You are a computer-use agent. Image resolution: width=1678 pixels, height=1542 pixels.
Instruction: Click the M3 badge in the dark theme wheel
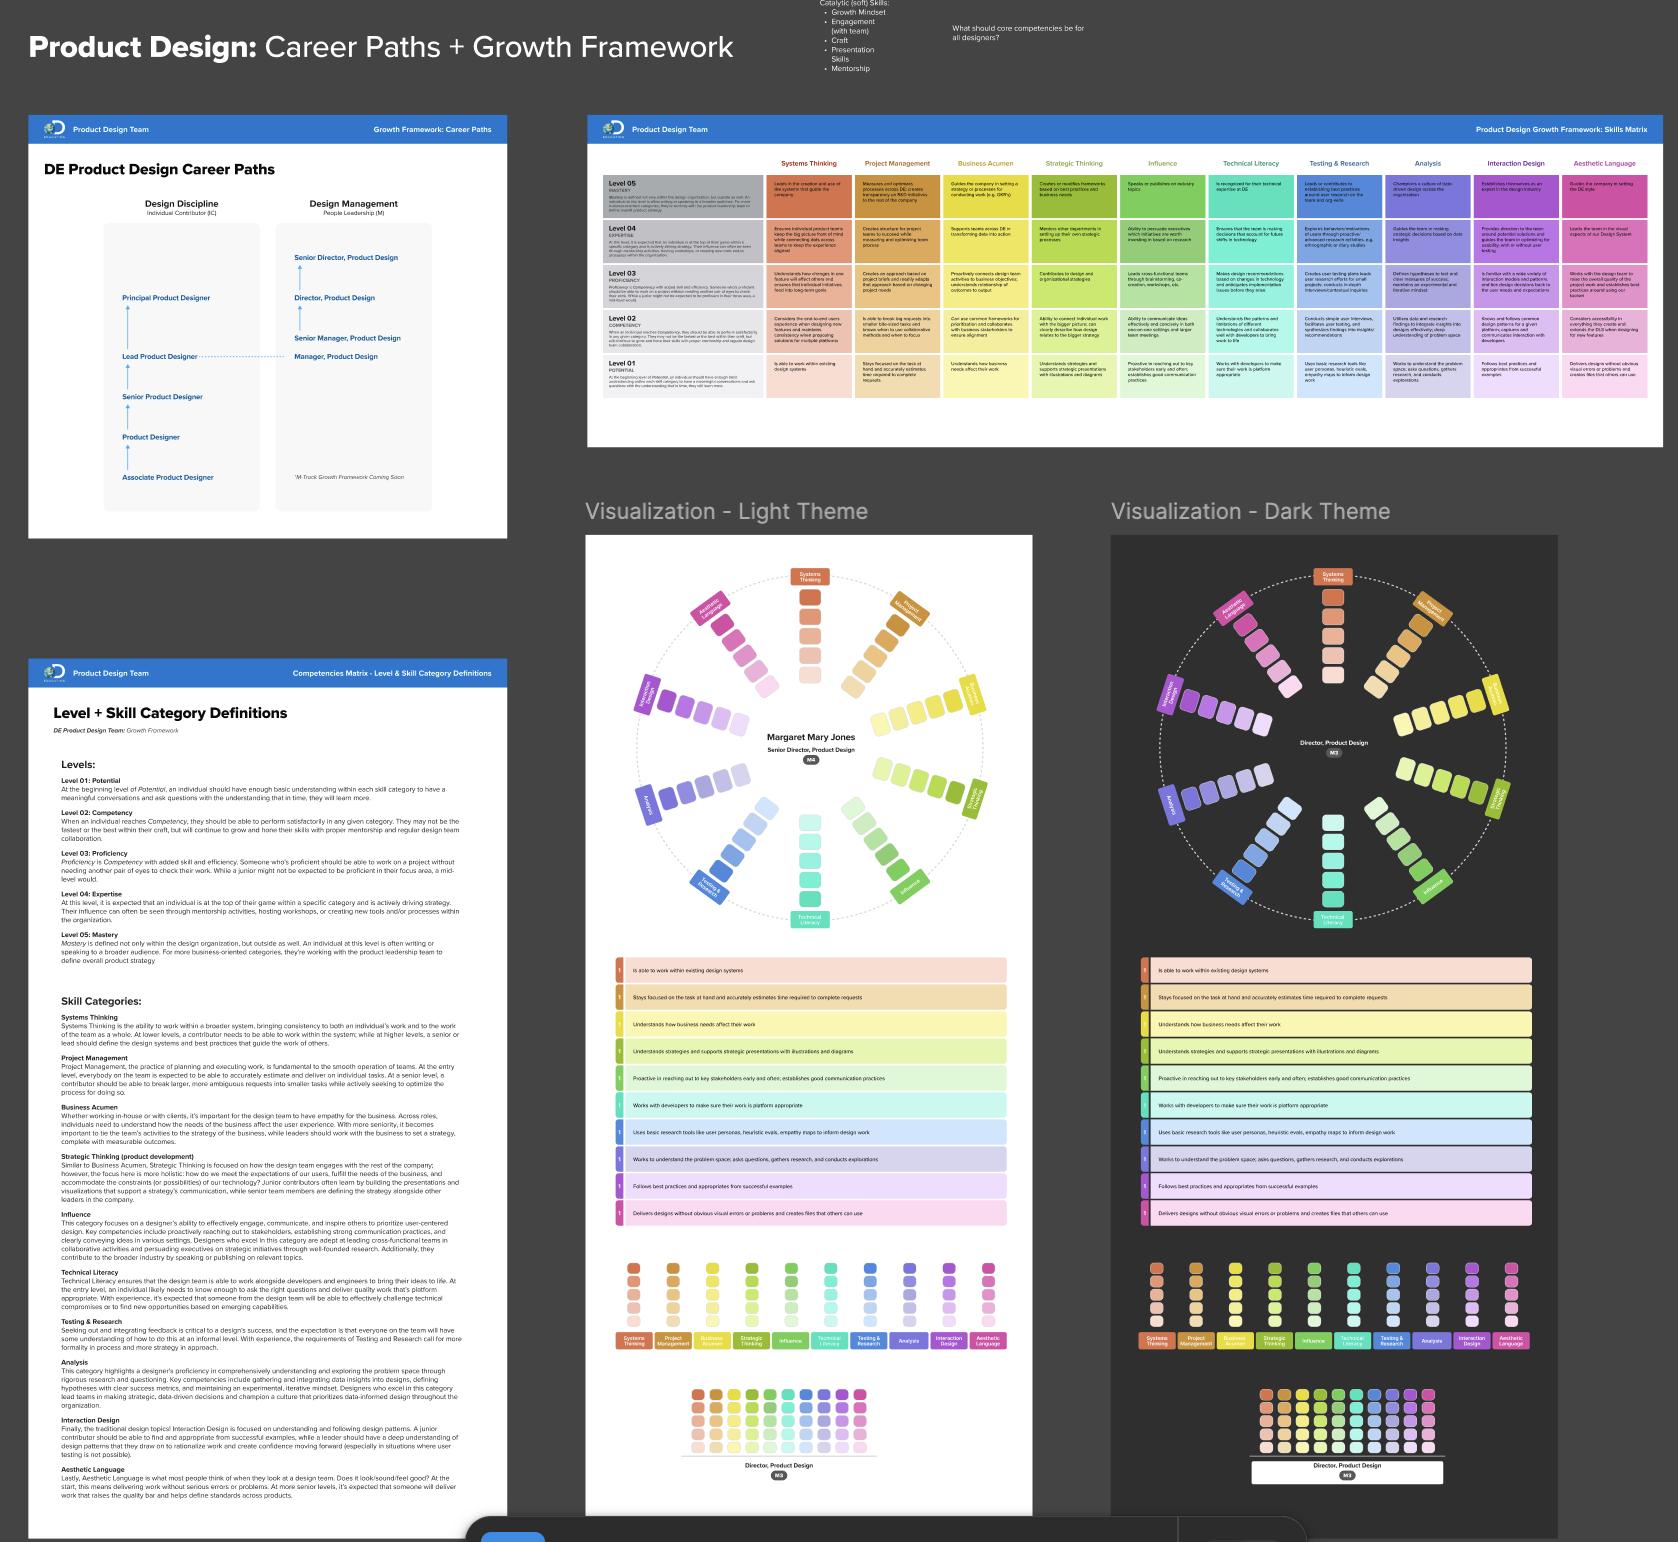1334,753
